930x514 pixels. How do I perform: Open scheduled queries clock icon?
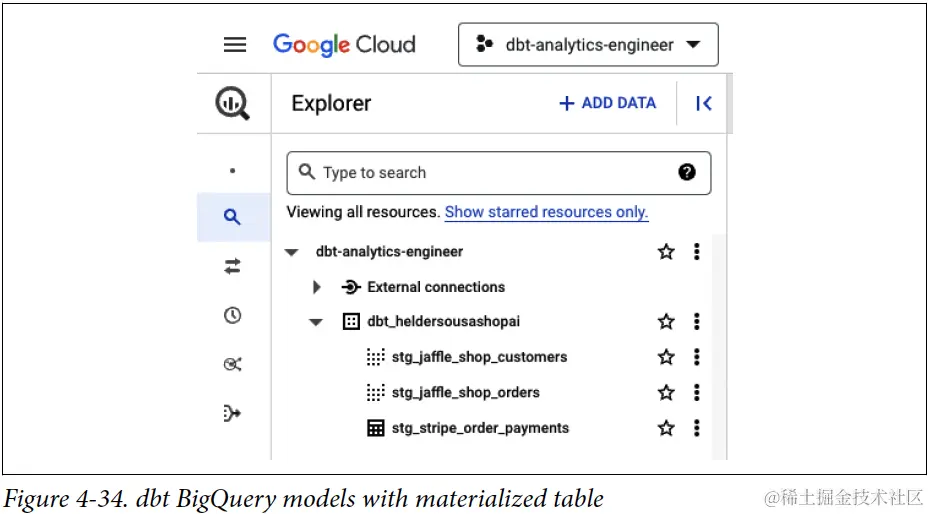click(x=232, y=315)
